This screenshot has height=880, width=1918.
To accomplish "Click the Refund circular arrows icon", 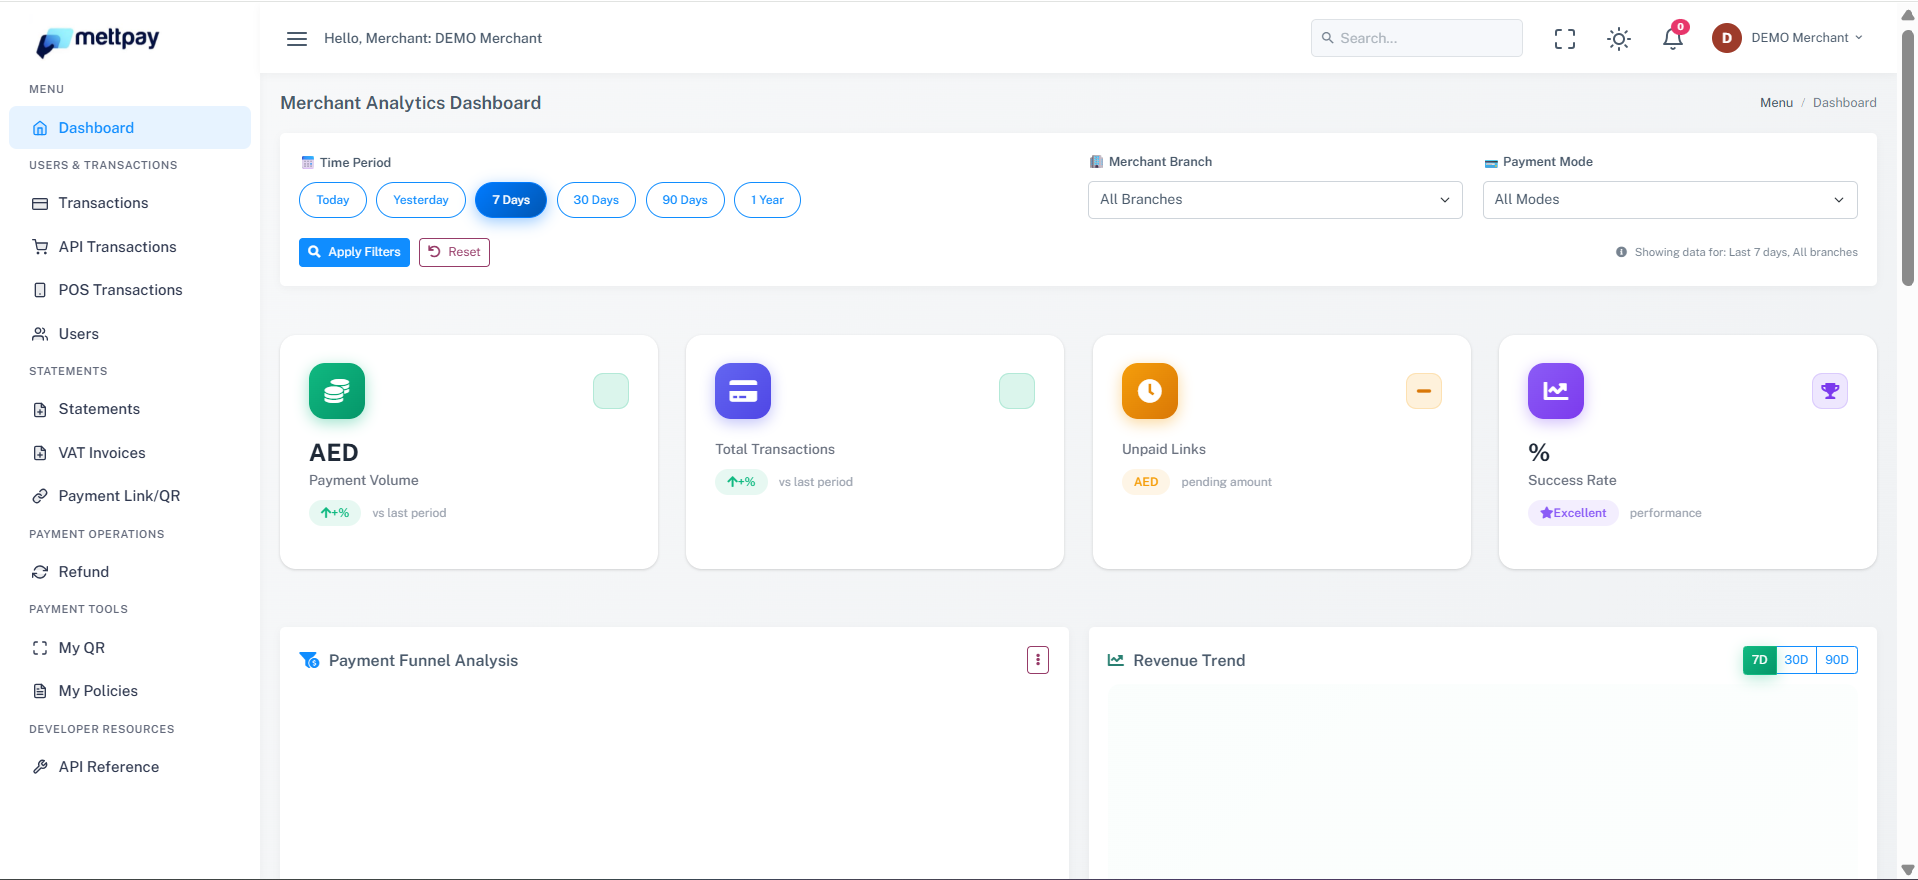I will [x=40, y=572].
